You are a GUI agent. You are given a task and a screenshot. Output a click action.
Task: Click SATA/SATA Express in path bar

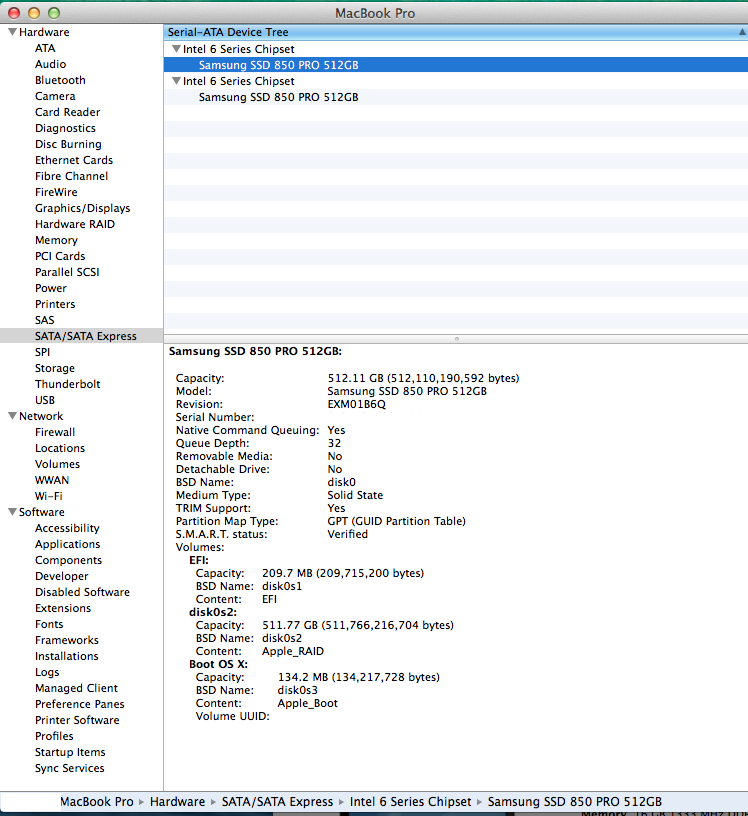[x=277, y=801]
